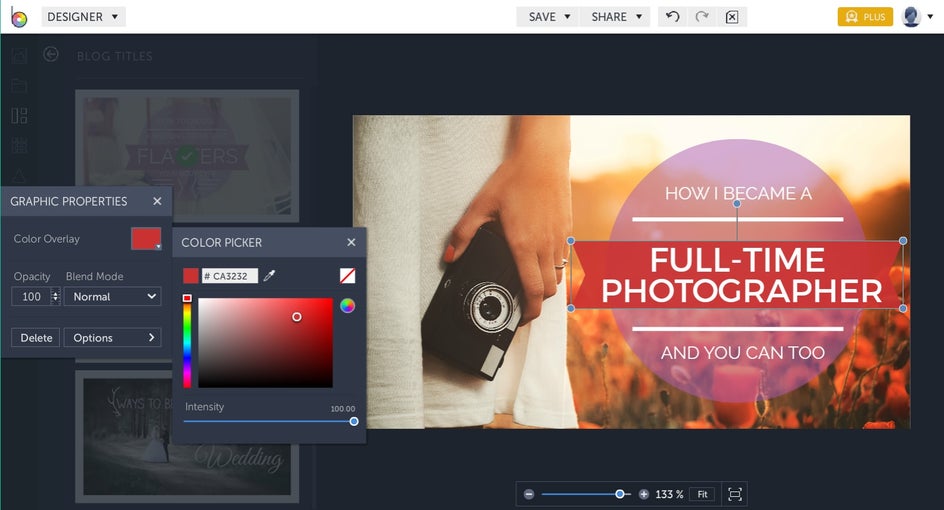The width and height of the screenshot is (944, 510).
Task: Select the no-color transparent swatch icon
Action: pyautogui.click(x=347, y=276)
